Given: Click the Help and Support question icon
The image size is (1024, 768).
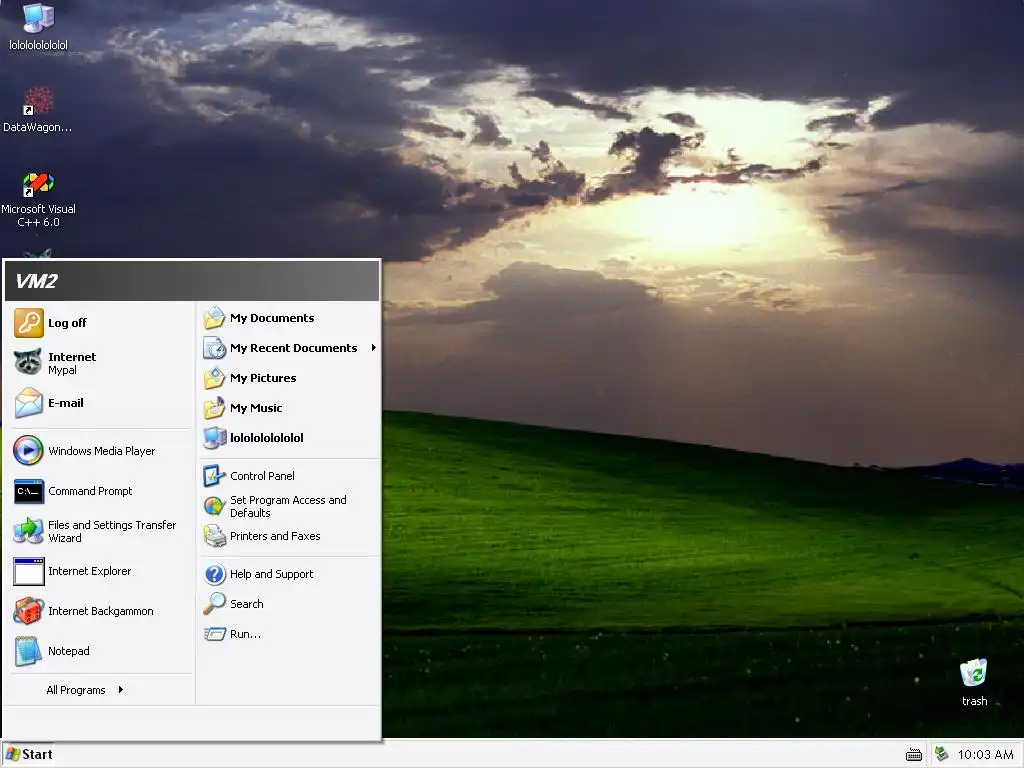Looking at the screenshot, I should tap(214, 574).
